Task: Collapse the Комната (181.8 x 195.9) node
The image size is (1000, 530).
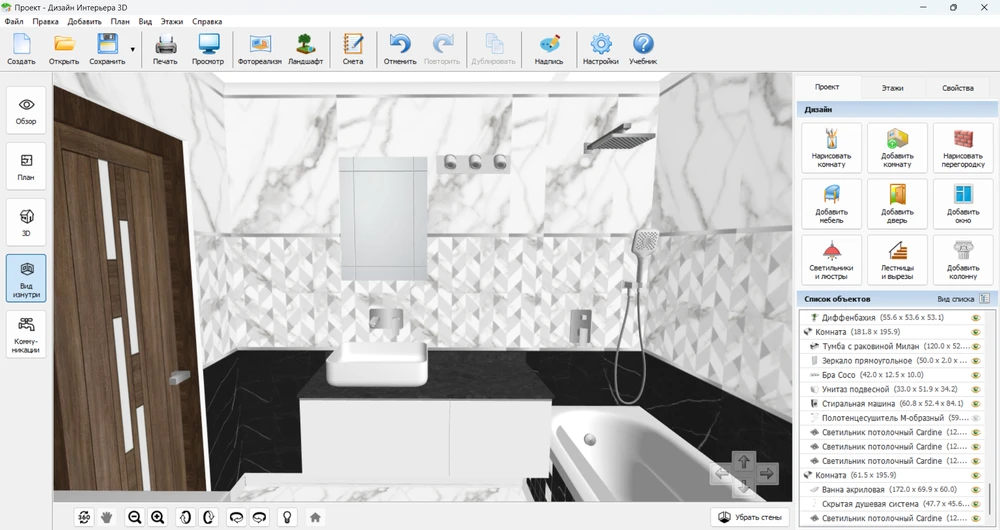Action: click(x=807, y=331)
